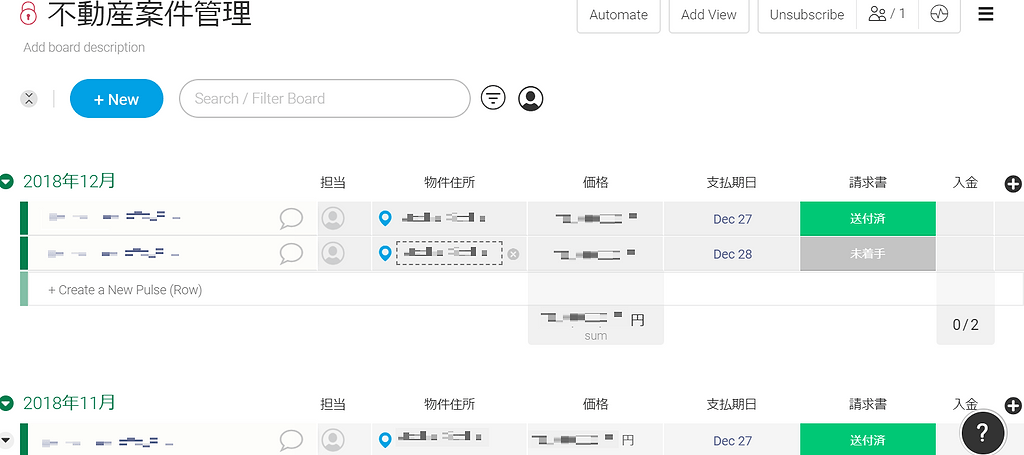The width and height of the screenshot is (1024, 455).
Task: Filter board by person icon
Action: (x=531, y=98)
